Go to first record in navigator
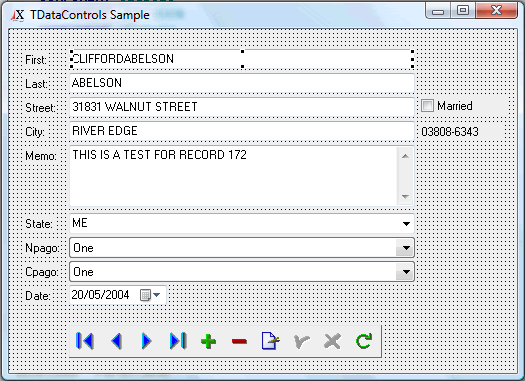Image resolution: width=525 pixels, height=381 pixels. click(x=85, y=341)
